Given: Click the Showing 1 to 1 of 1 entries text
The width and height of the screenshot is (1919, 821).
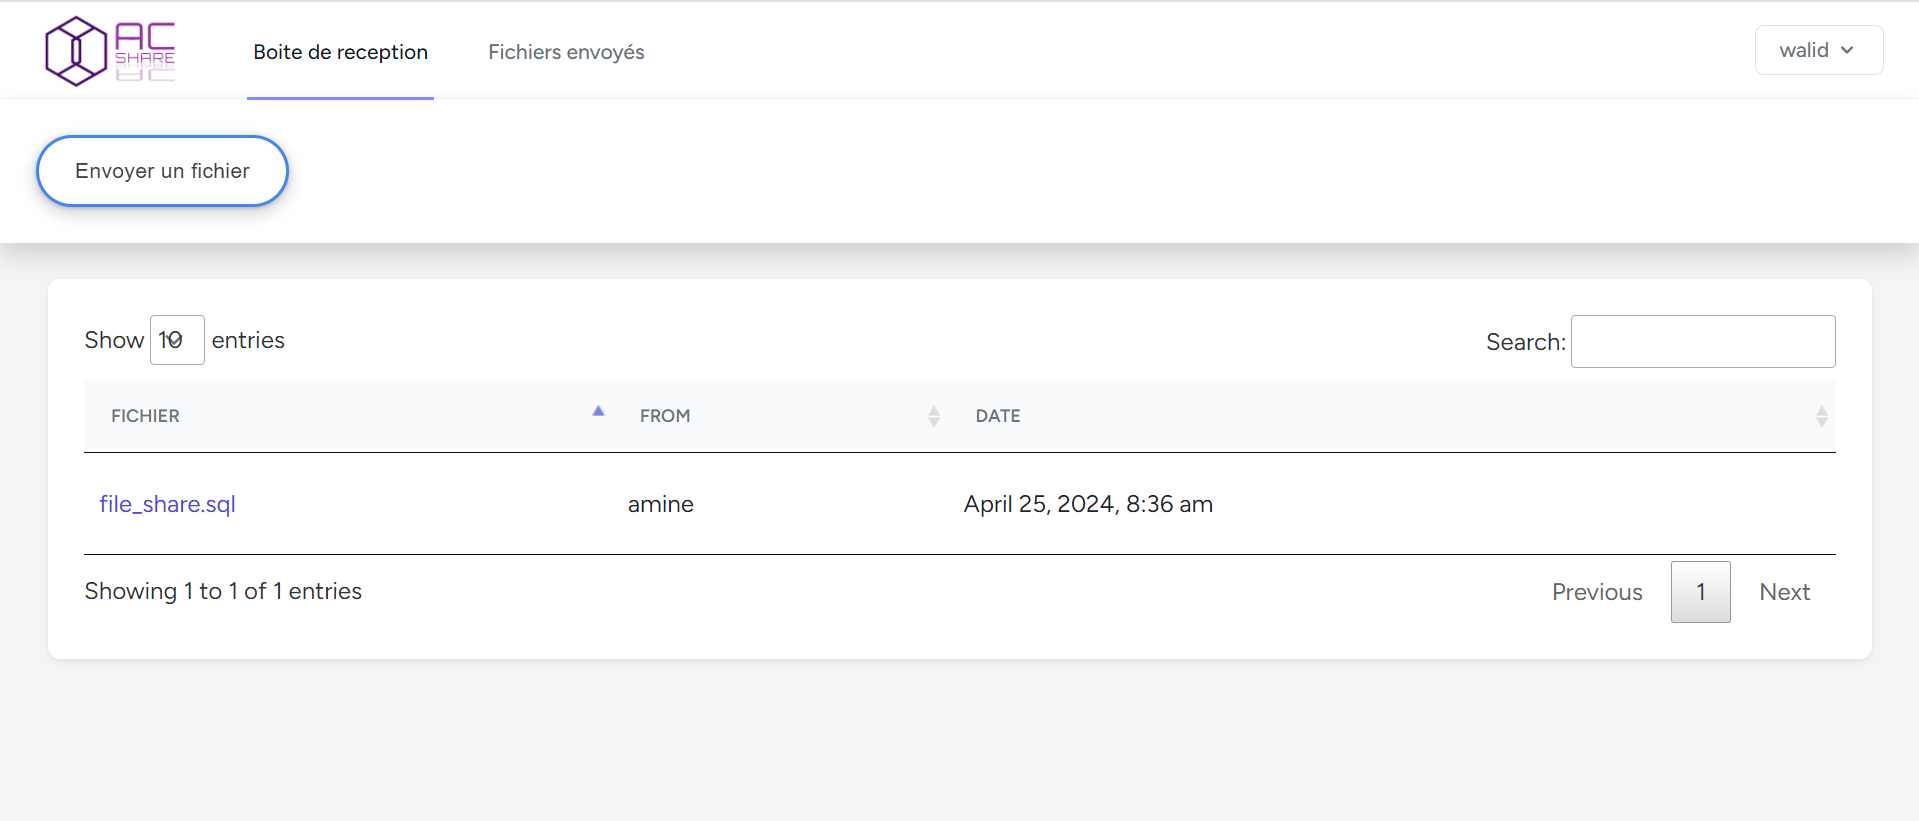Looking at the screenshot, I should (223, 591).
